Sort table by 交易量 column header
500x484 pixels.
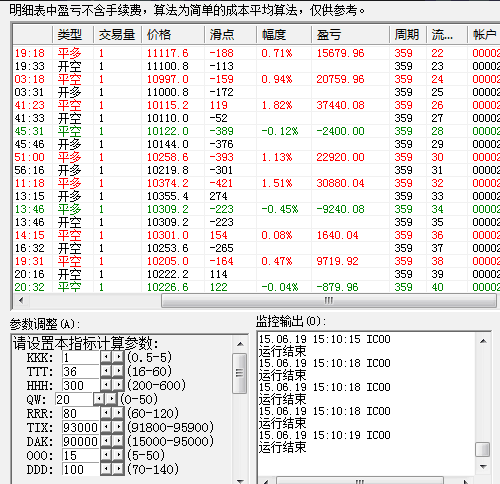(117, 34)
